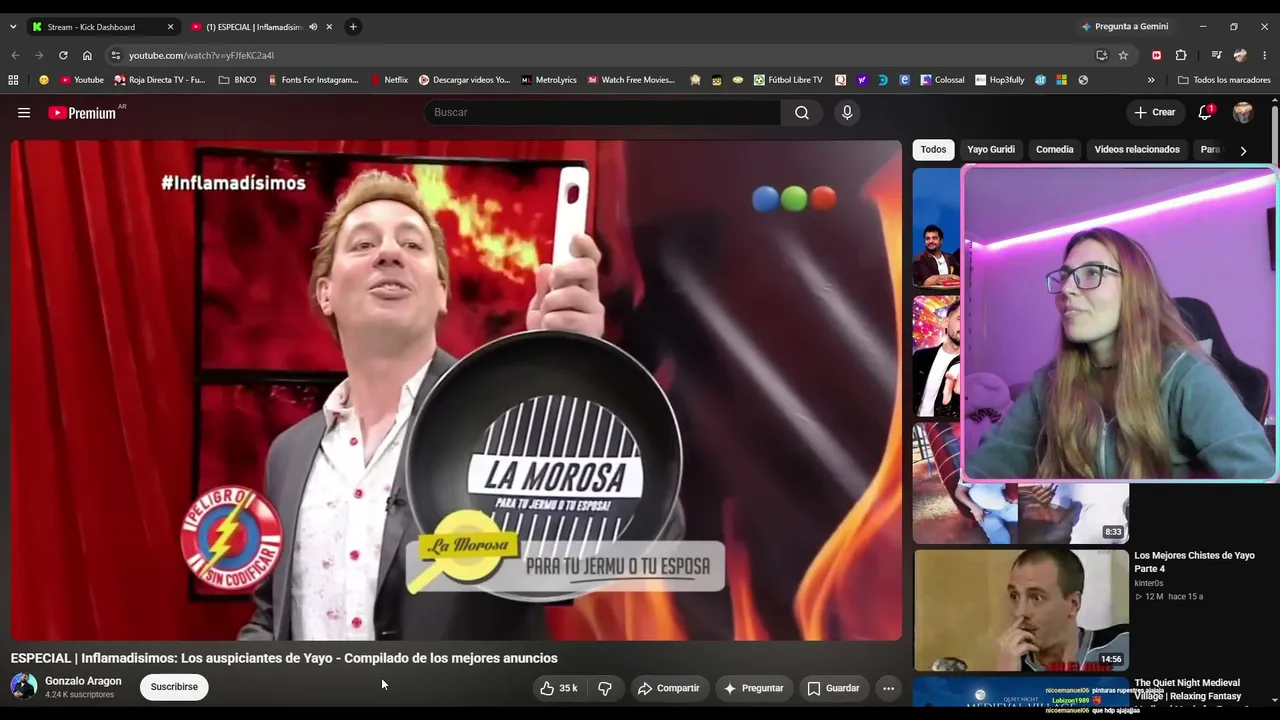Expand the hidden bookmarks overflow chevron
1280x720 pixels.
1151,80
